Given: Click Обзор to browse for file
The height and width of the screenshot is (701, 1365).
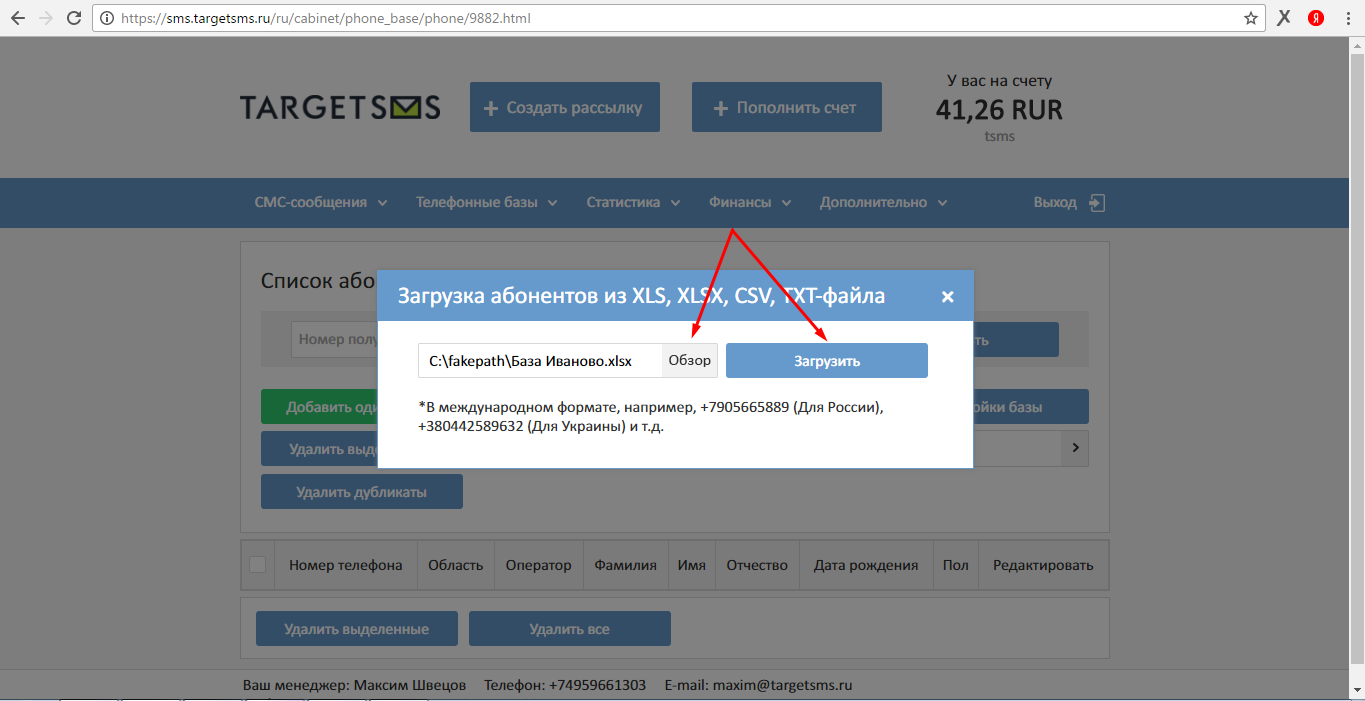Looking at the screenshot, I should click(690, 361).
